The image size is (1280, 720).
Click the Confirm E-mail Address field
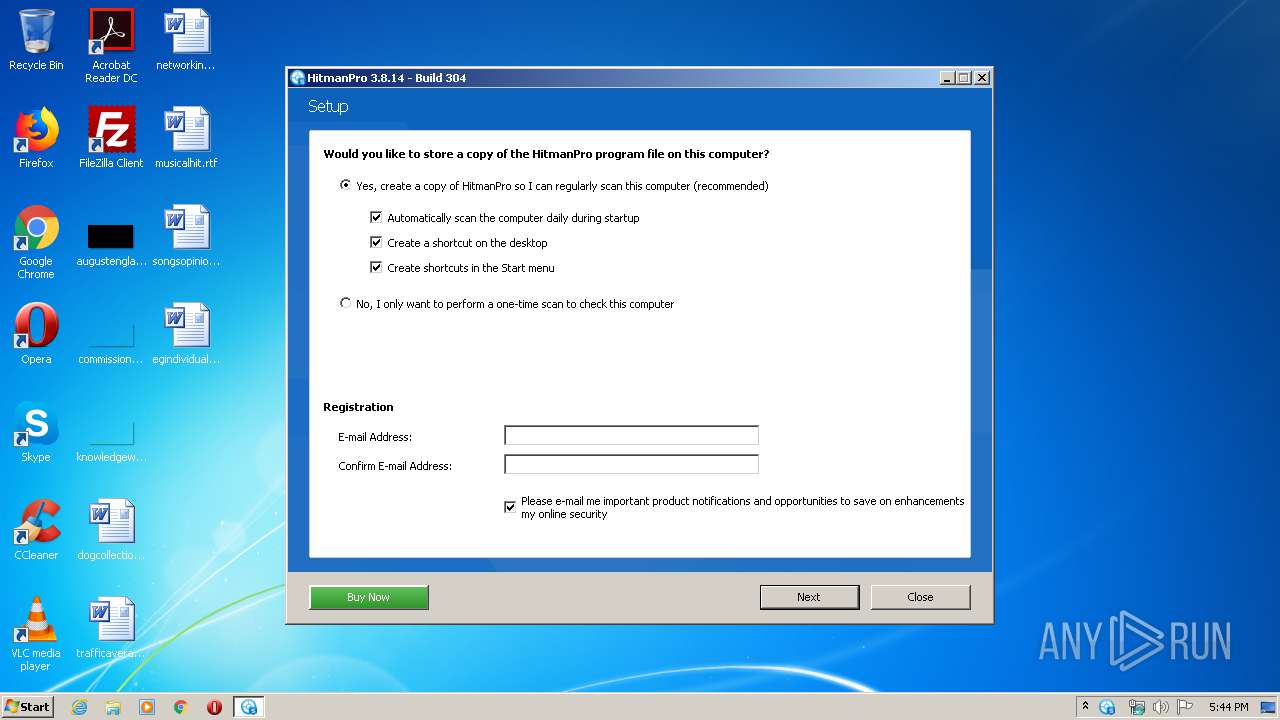[631, 464]
